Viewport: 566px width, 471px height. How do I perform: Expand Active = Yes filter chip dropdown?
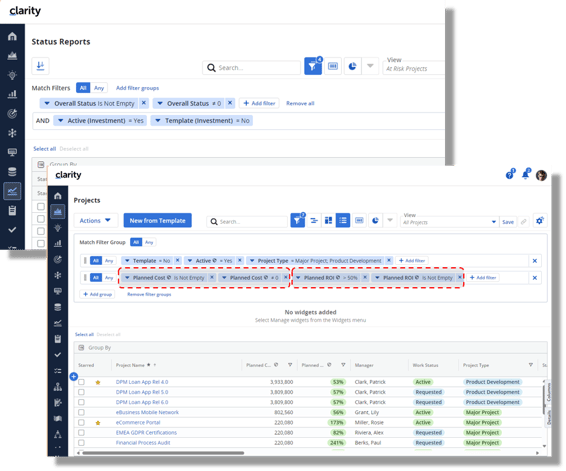(190, 261)
